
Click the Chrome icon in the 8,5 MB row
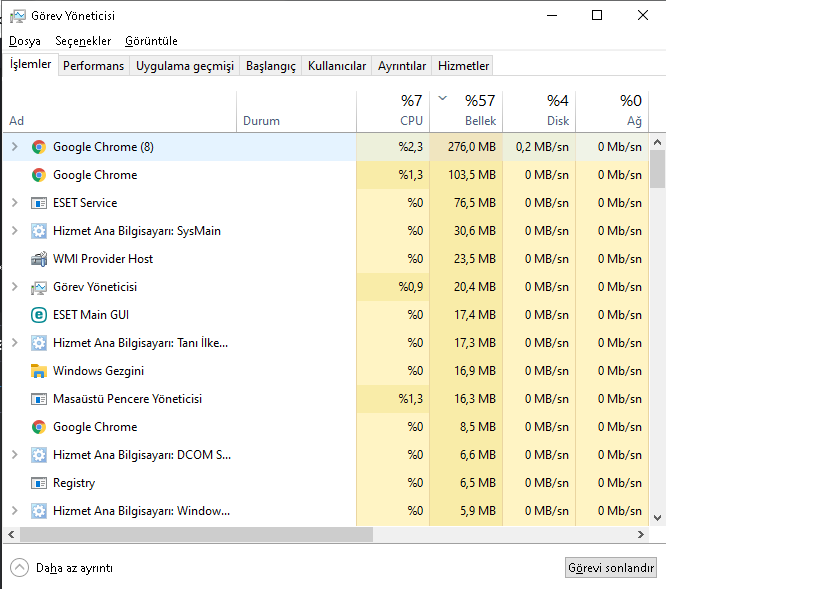click(39, 427)
